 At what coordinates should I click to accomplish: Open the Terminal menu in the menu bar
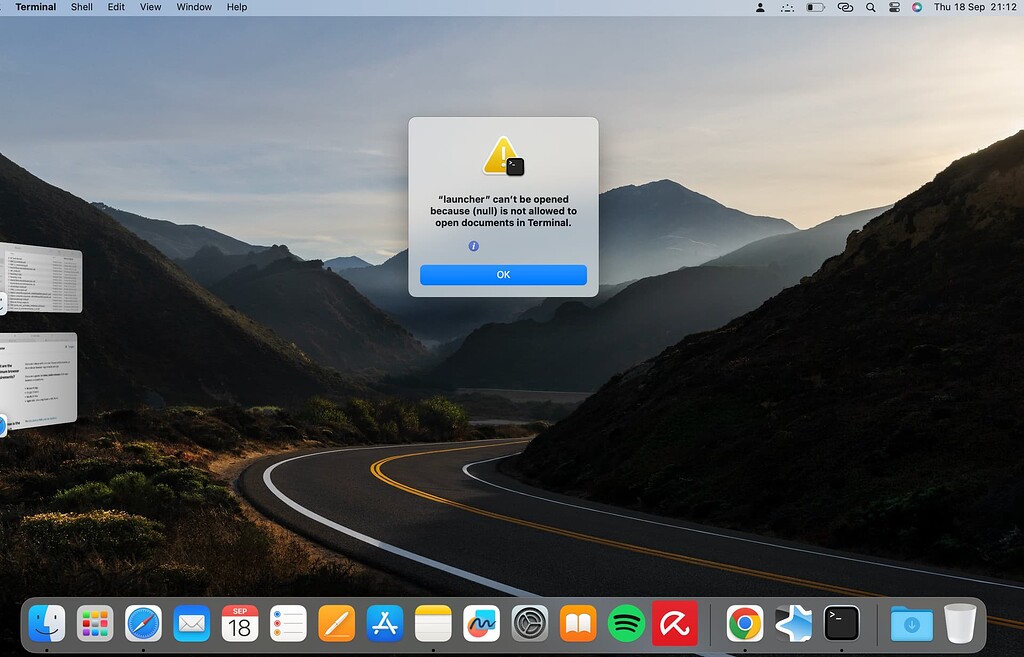[x=34, y=7]
